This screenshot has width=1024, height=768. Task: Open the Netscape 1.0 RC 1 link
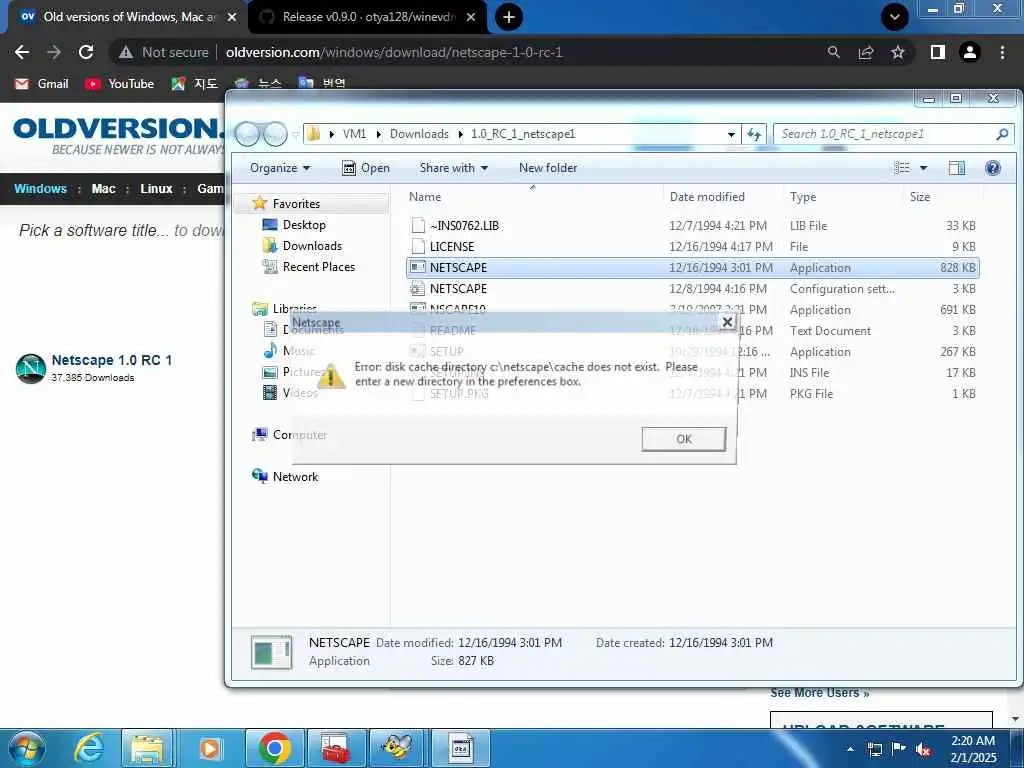pos(112,360)
